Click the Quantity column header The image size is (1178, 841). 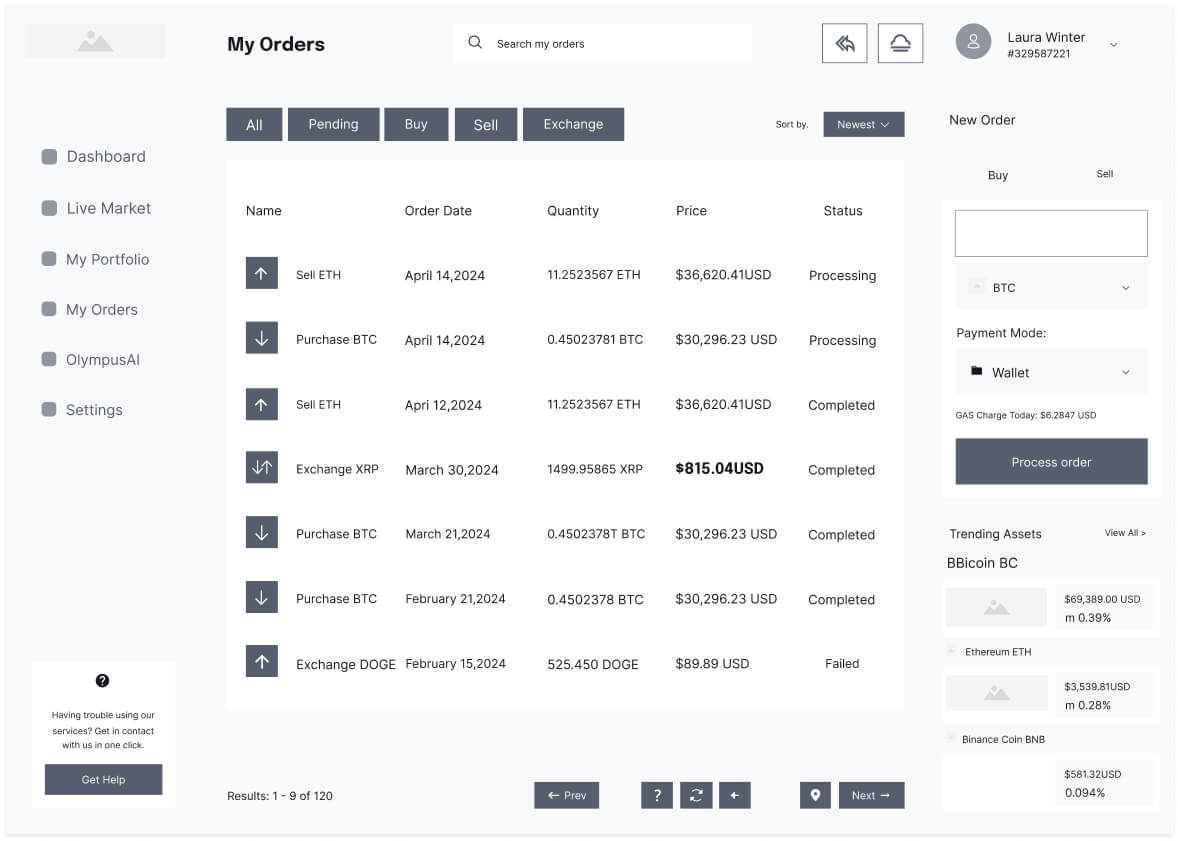coord(572,210)
